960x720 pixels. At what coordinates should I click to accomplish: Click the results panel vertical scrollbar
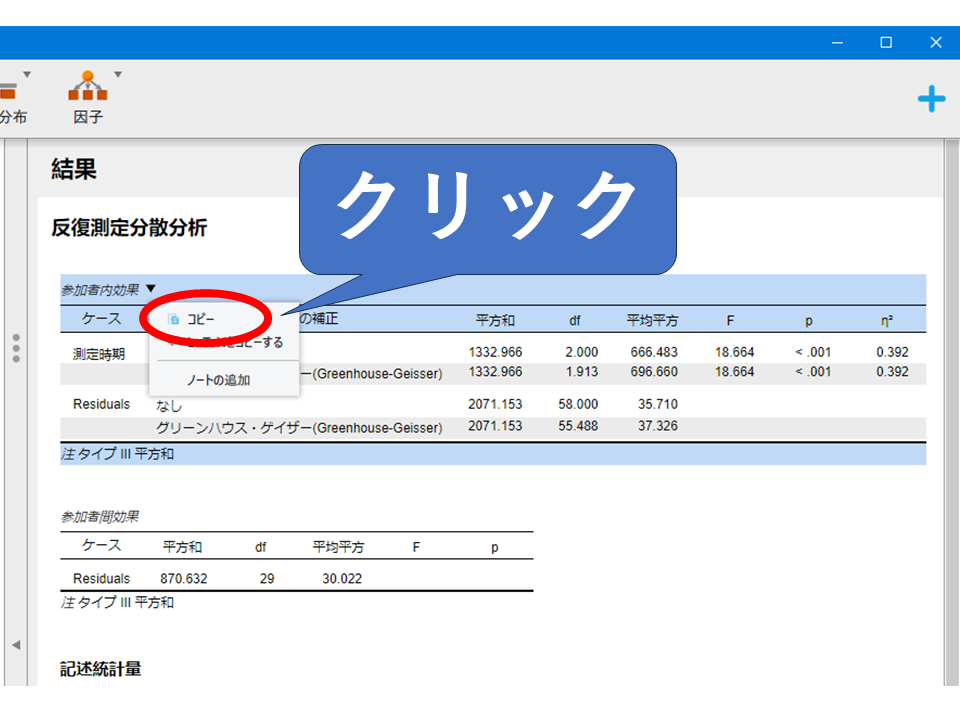(x=950, y=400)
